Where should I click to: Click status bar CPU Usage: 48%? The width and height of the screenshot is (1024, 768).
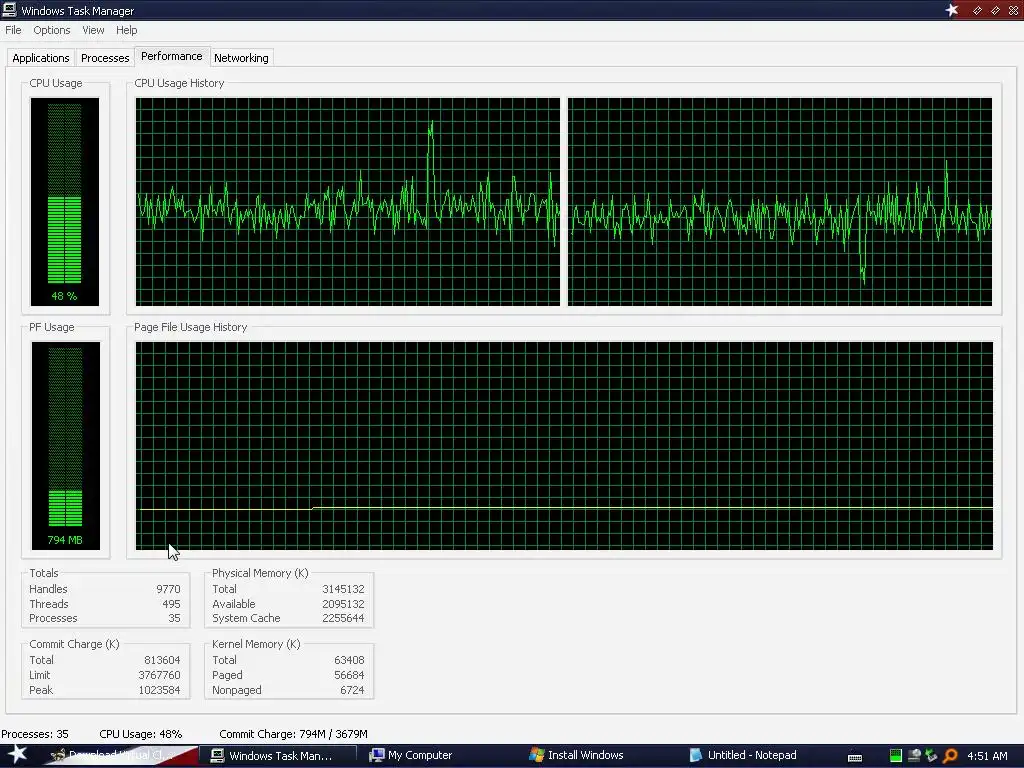click(x=140, y=734)
